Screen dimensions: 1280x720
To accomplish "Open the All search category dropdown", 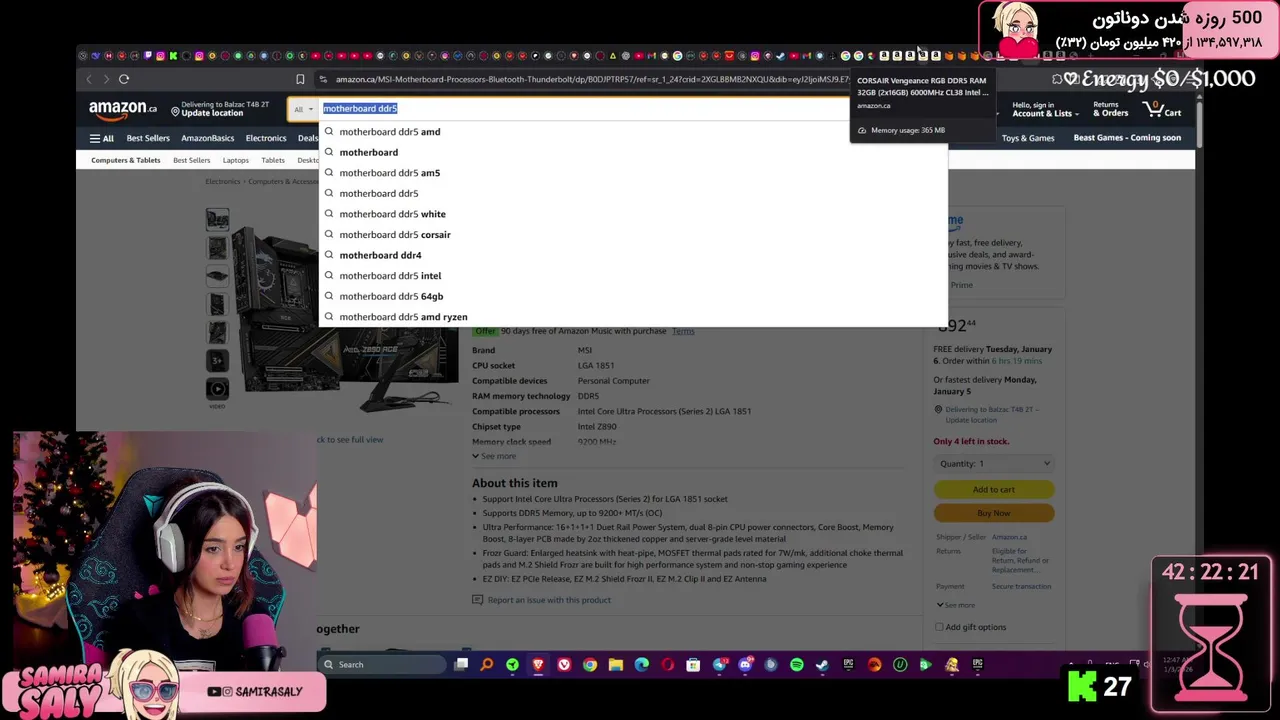I will (303, 109).
